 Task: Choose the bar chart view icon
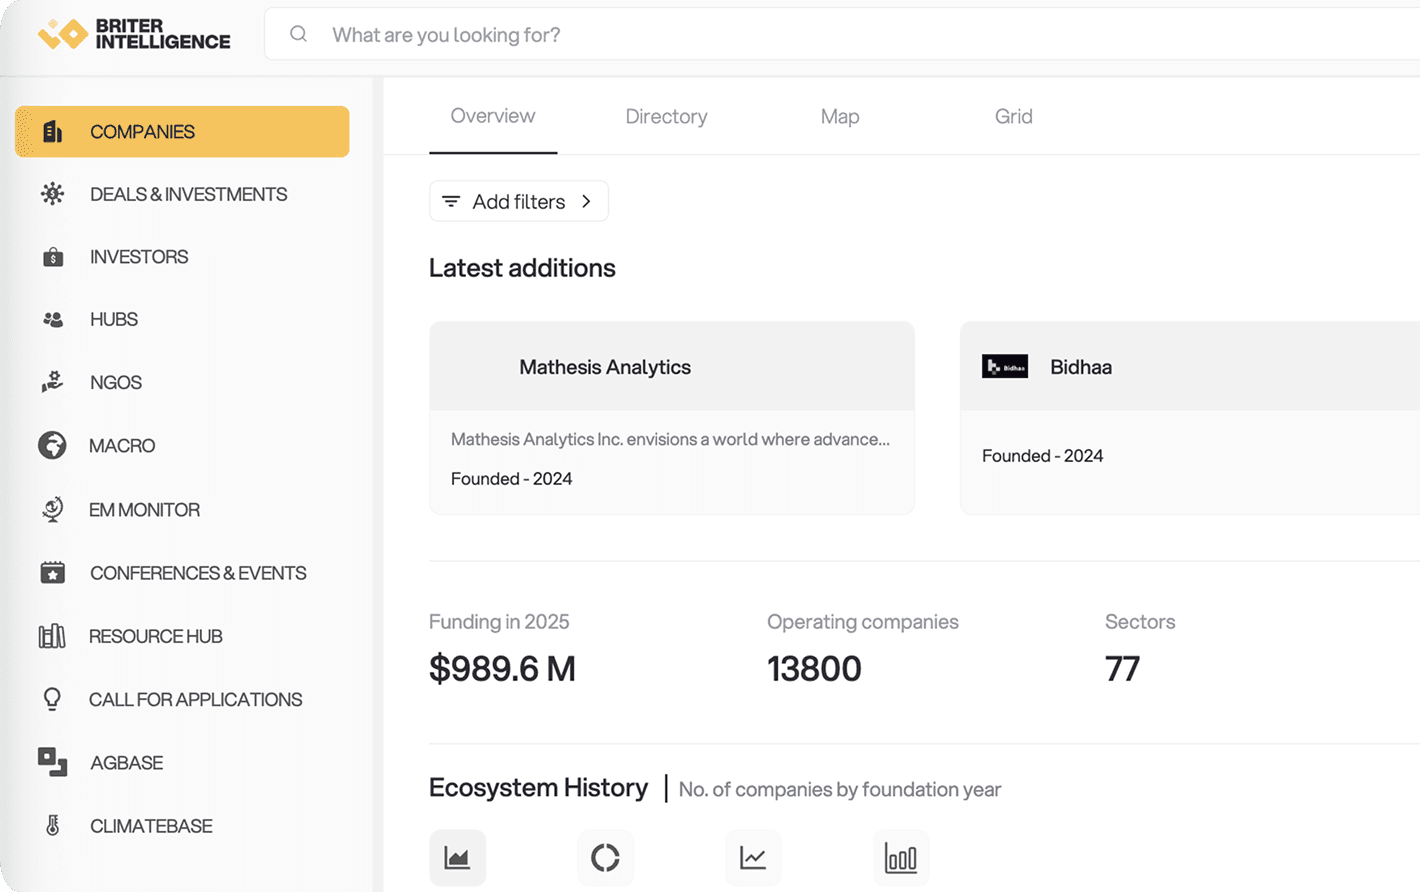point(900,858)
